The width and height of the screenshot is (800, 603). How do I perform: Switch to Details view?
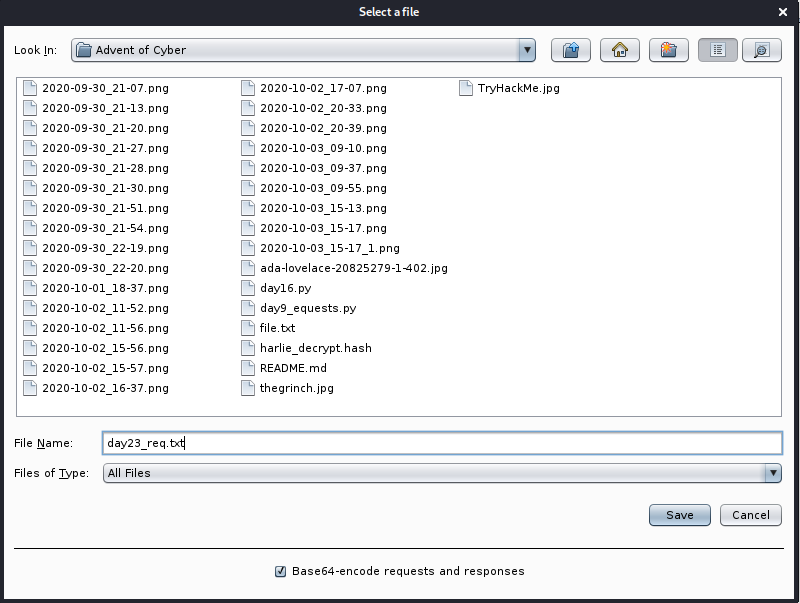point(762,50)
